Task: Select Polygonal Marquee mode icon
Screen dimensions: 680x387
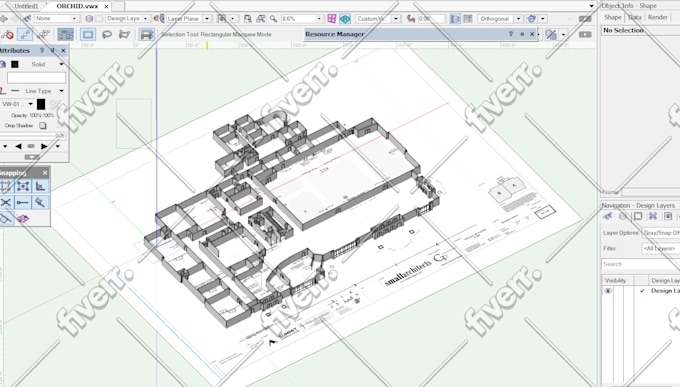Action: tap(124, 34)
